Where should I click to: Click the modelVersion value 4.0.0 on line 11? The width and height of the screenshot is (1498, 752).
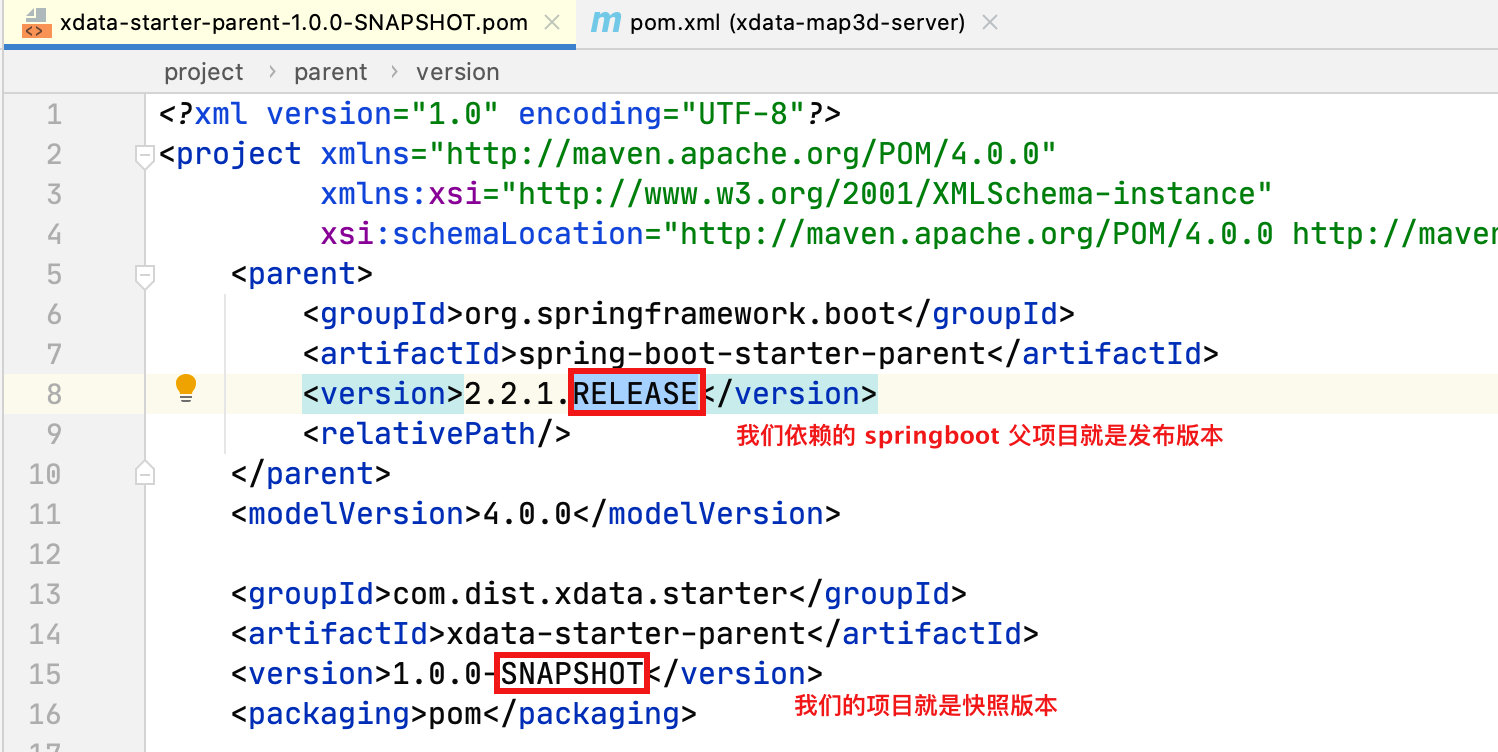click(526, 514)
